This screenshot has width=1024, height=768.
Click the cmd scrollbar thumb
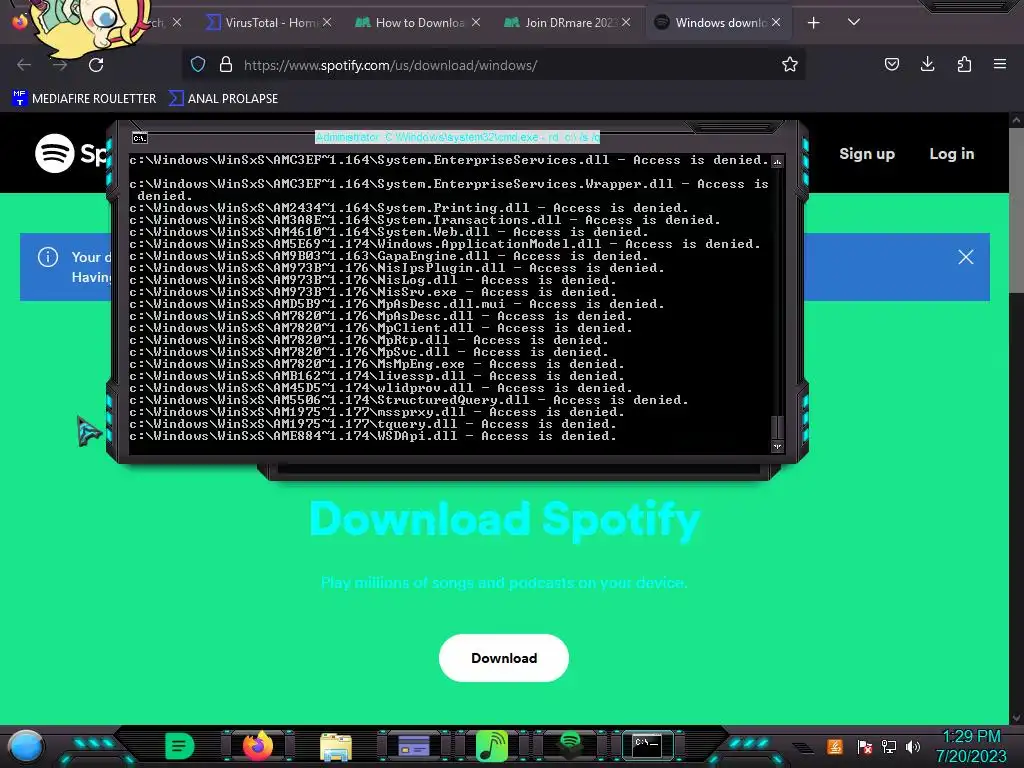coord(777,426)
